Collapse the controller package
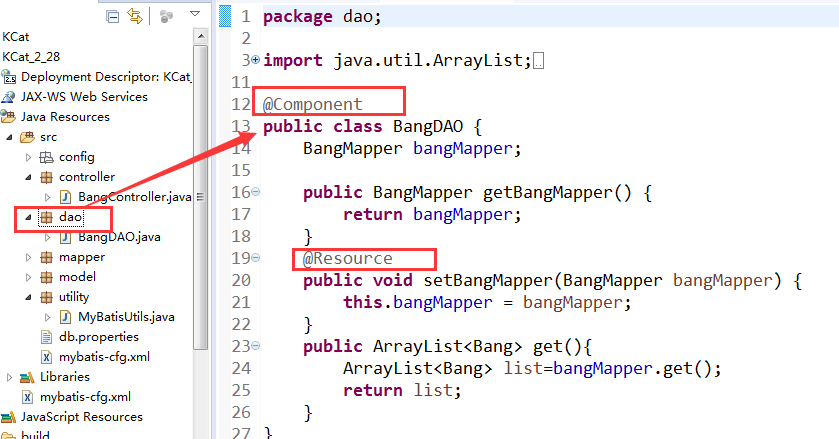 [28, 177]
